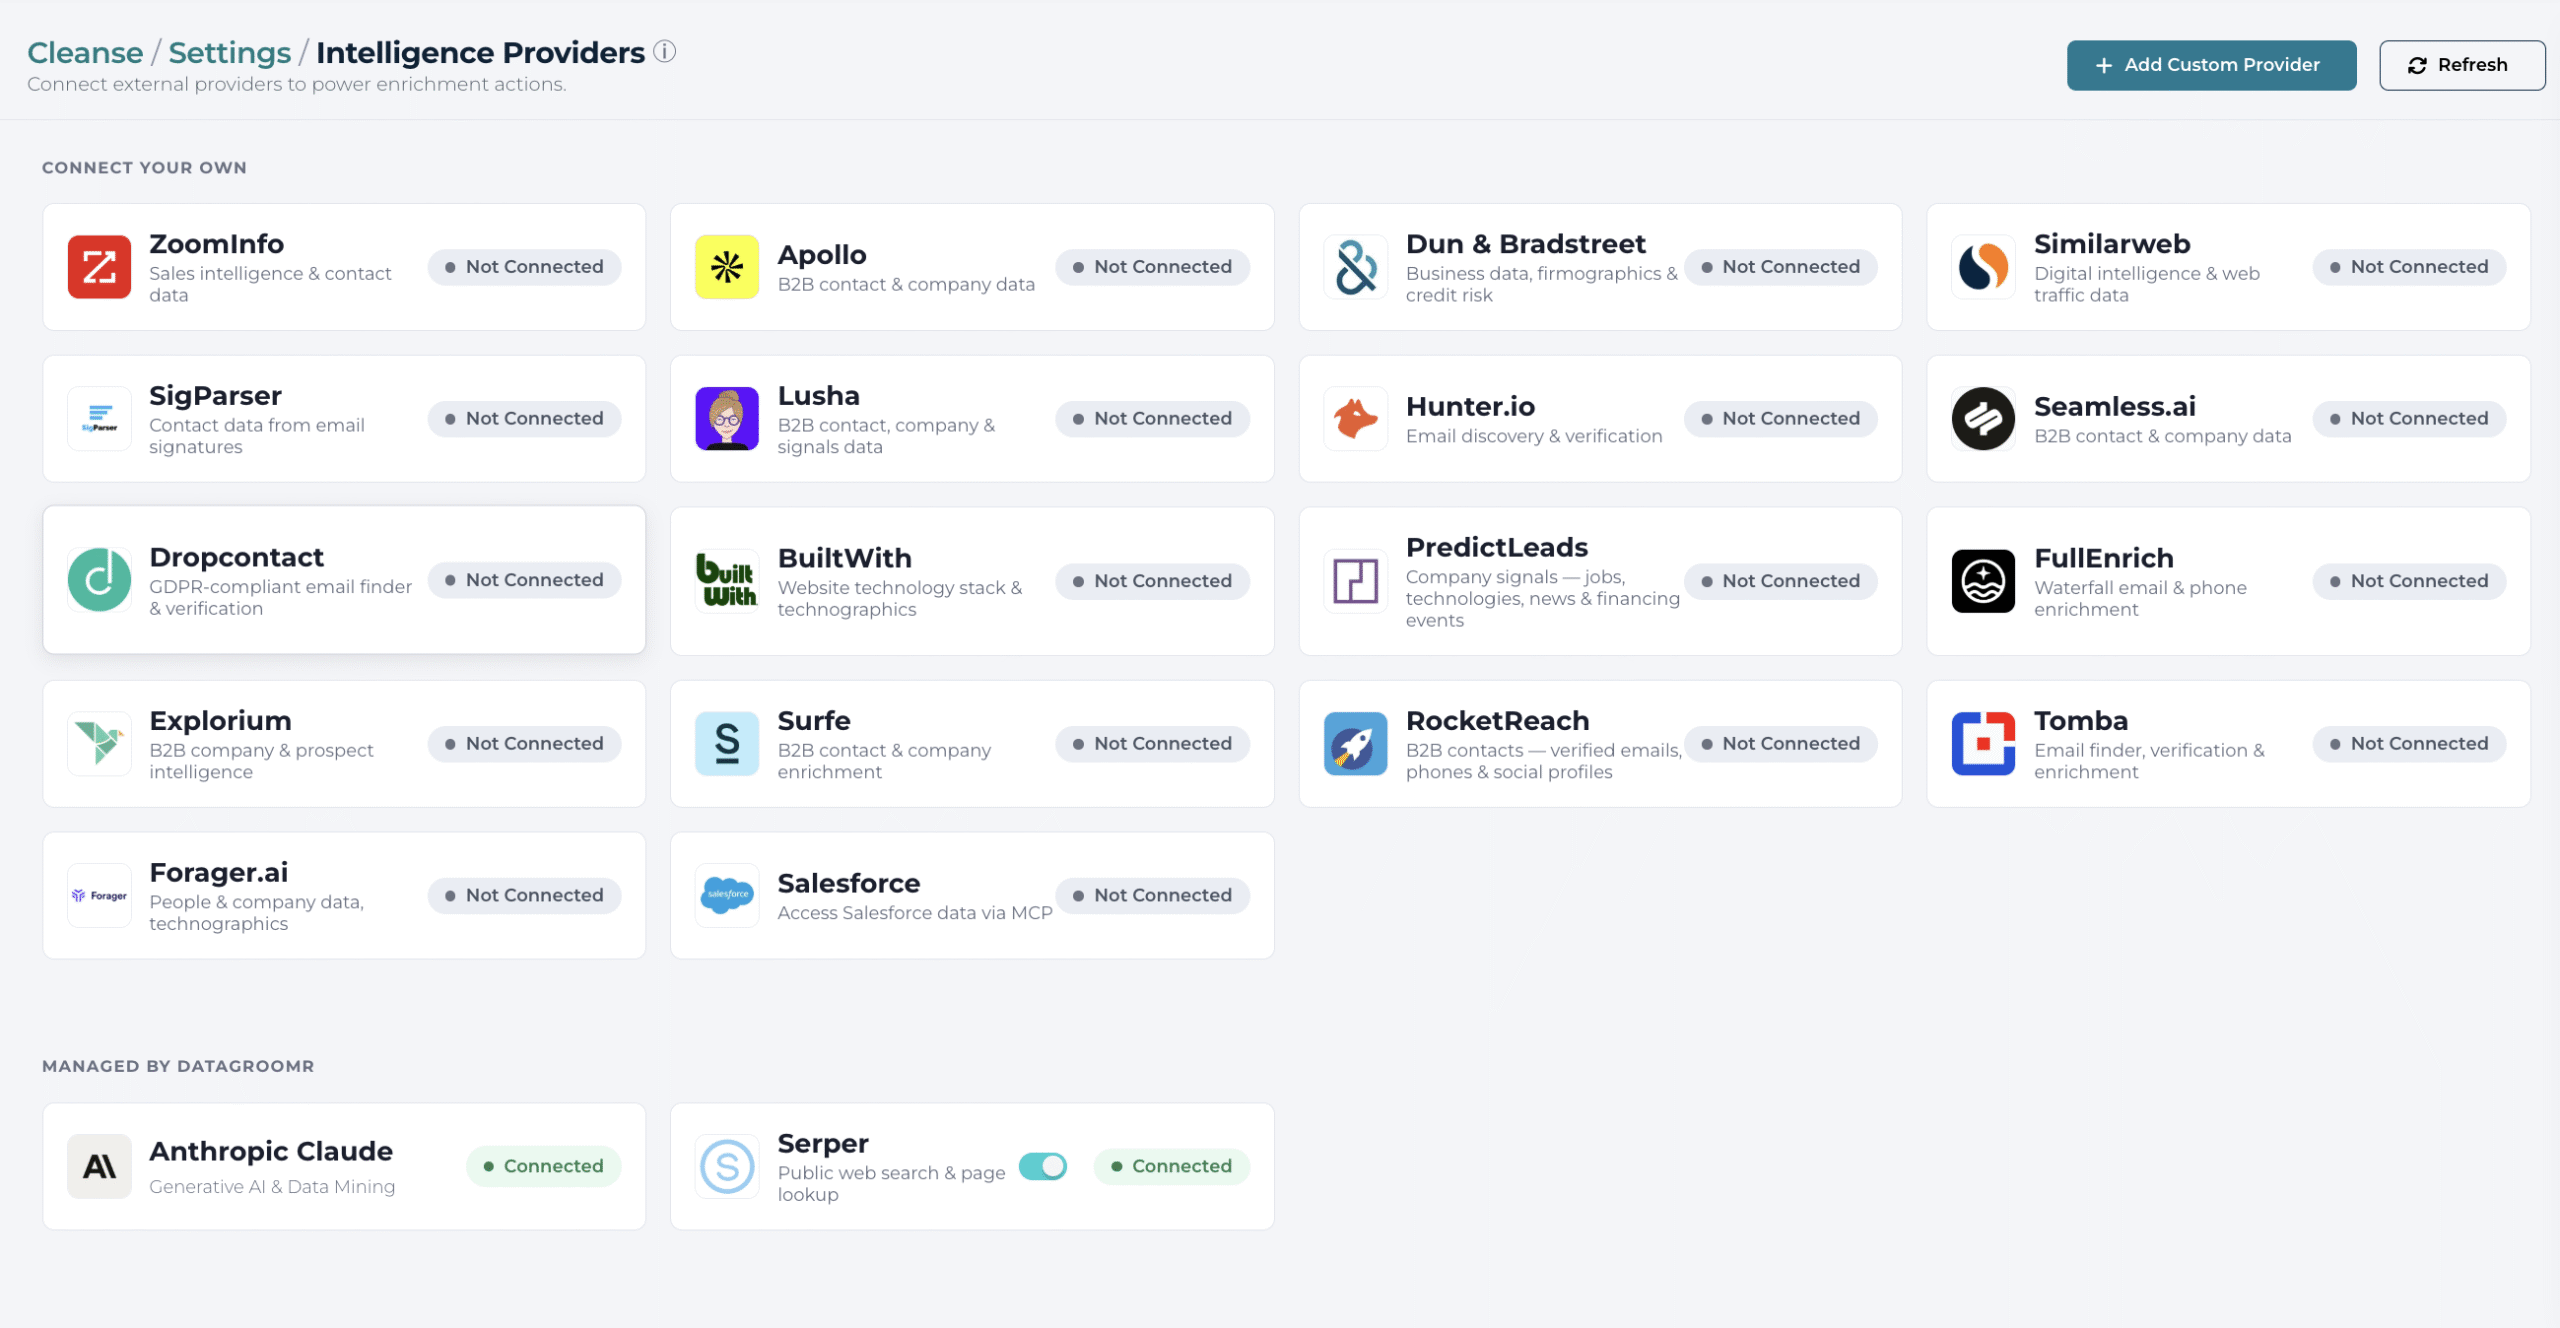The image size is (2560, 1328).
Task: Click the Dun & Bradstreet ampersand logo
Action: pos(1355,267)
